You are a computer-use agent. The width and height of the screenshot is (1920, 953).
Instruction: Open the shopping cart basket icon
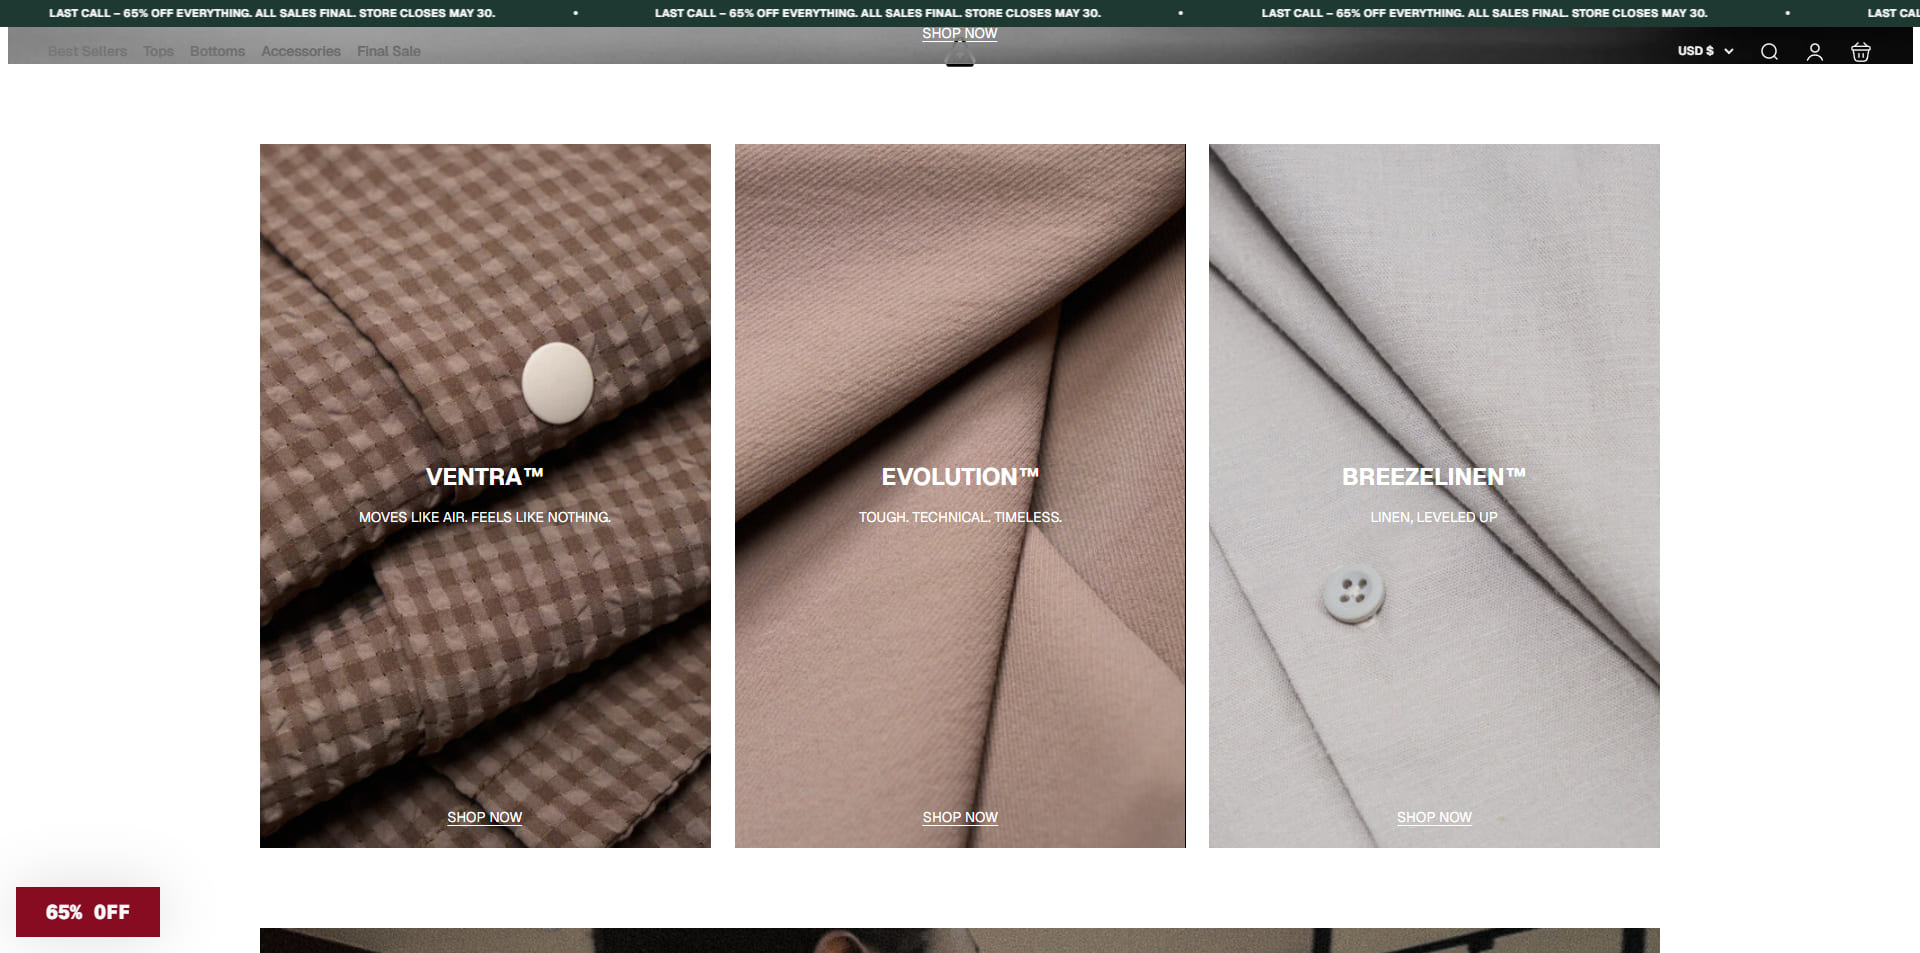point(1861,52)
